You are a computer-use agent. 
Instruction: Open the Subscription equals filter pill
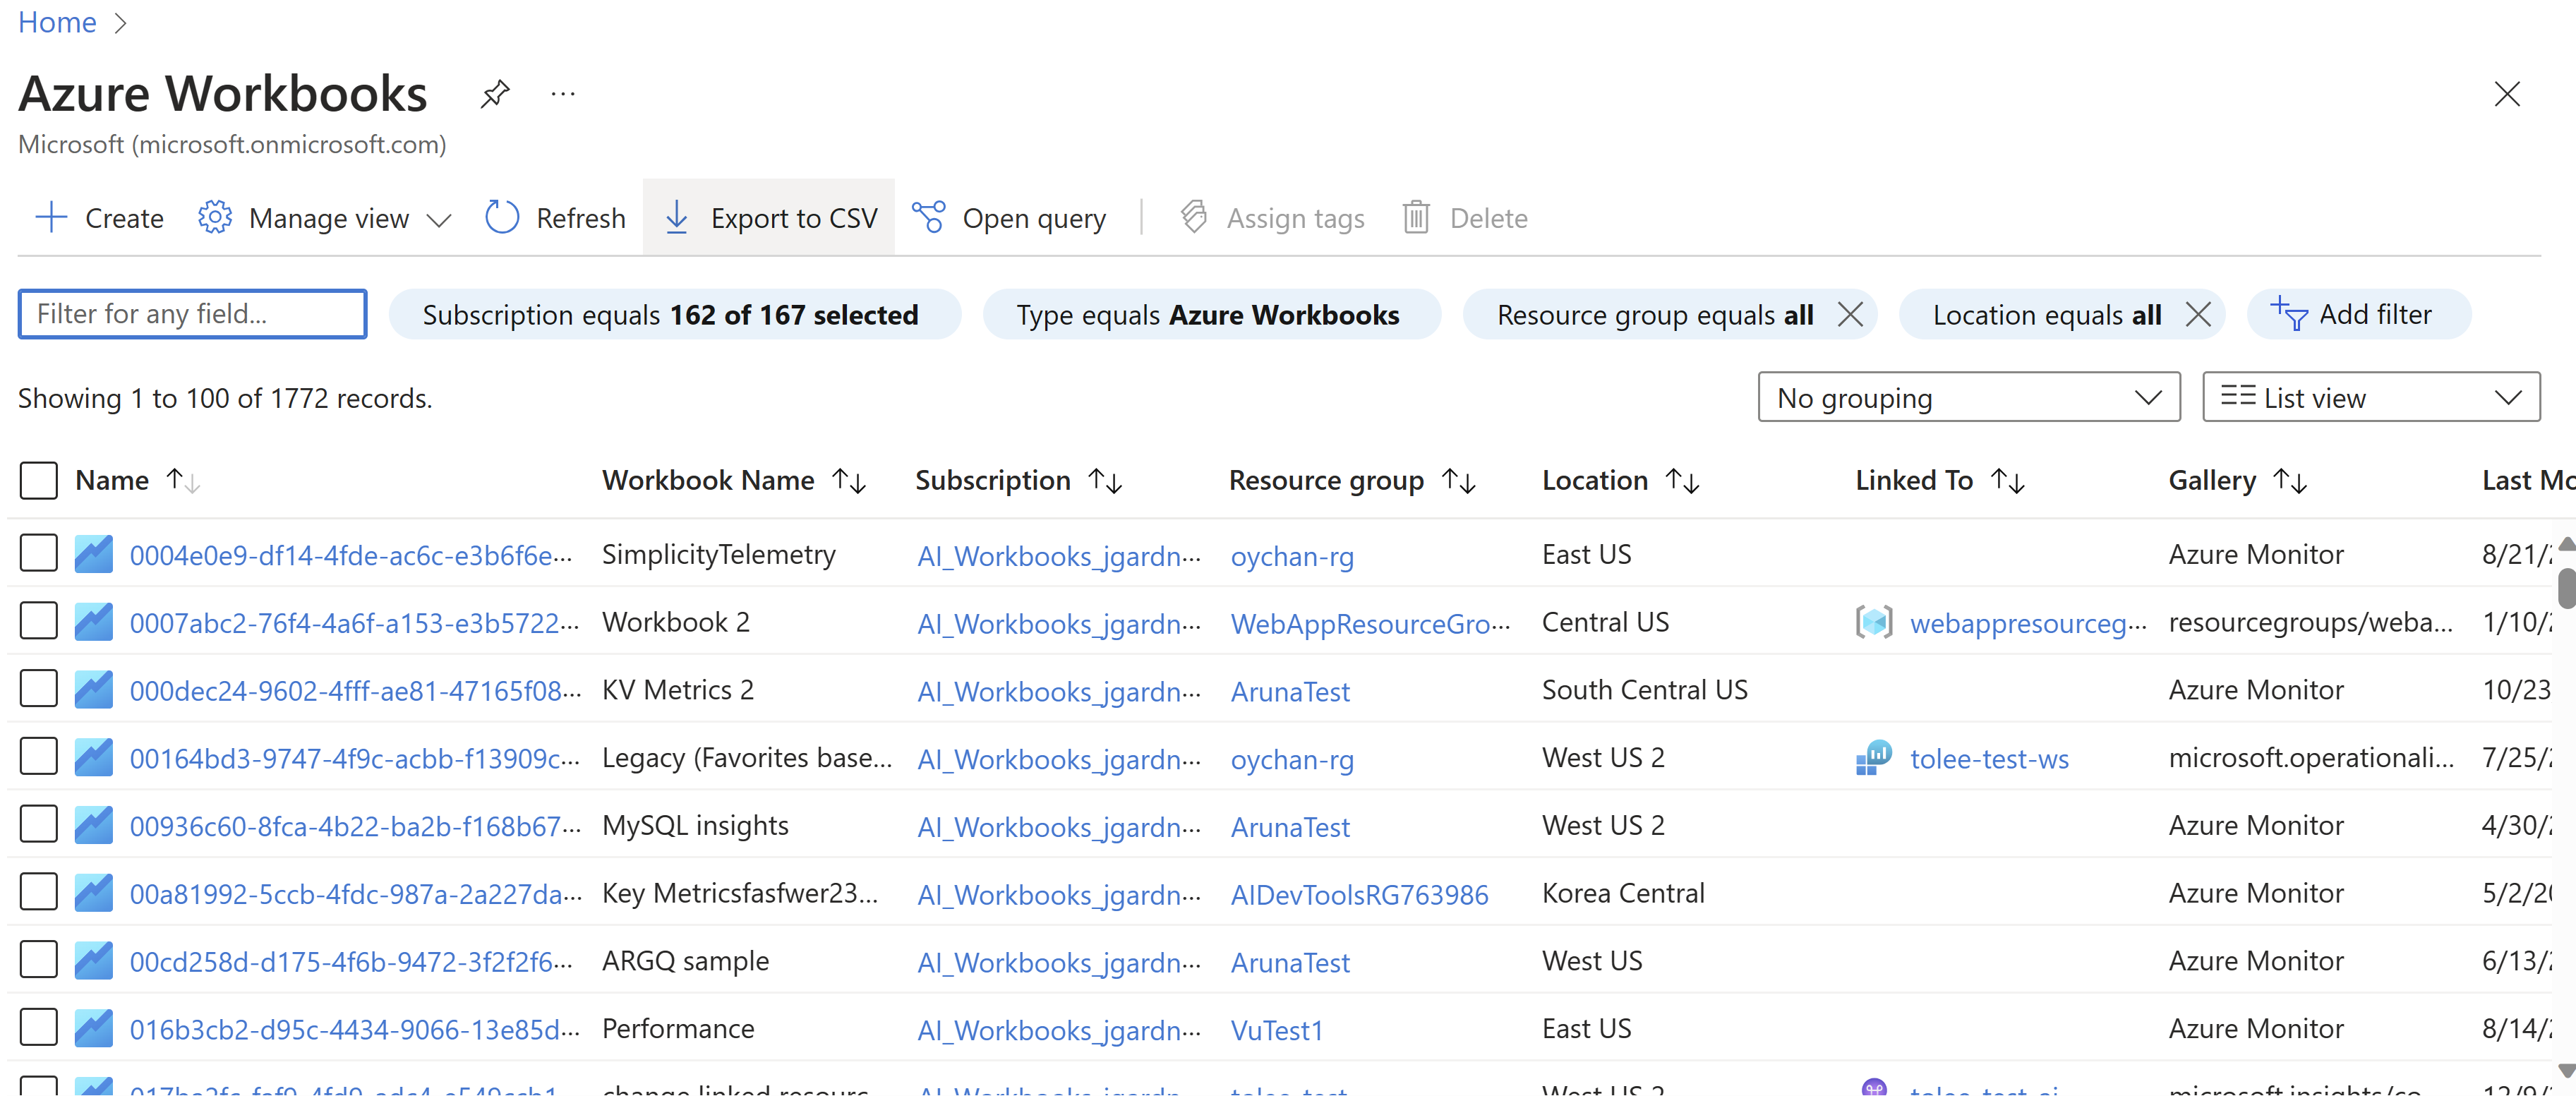(x=675, y=315)
